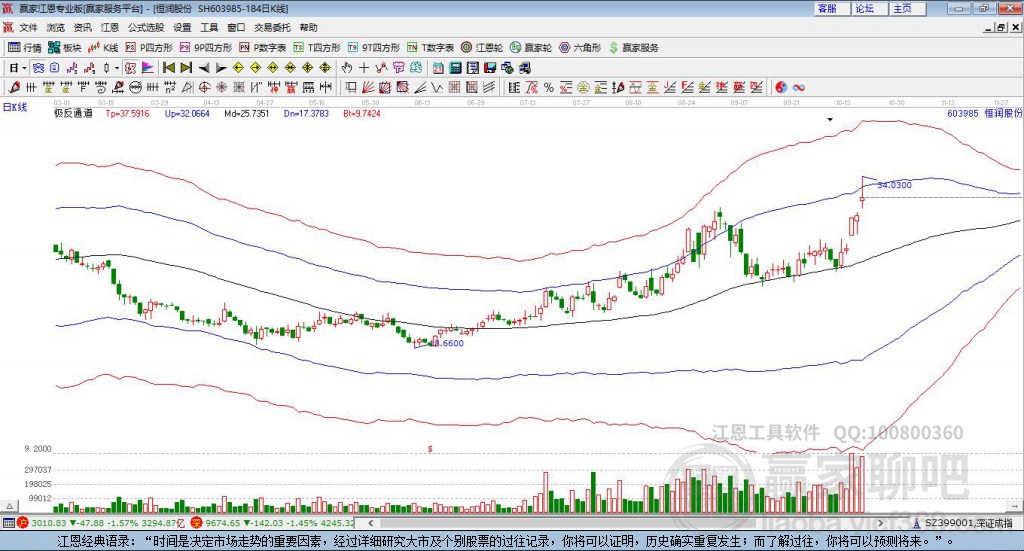
Task: Toggle the highlighted chart-mode icon after 日
Action: (39, 68)
